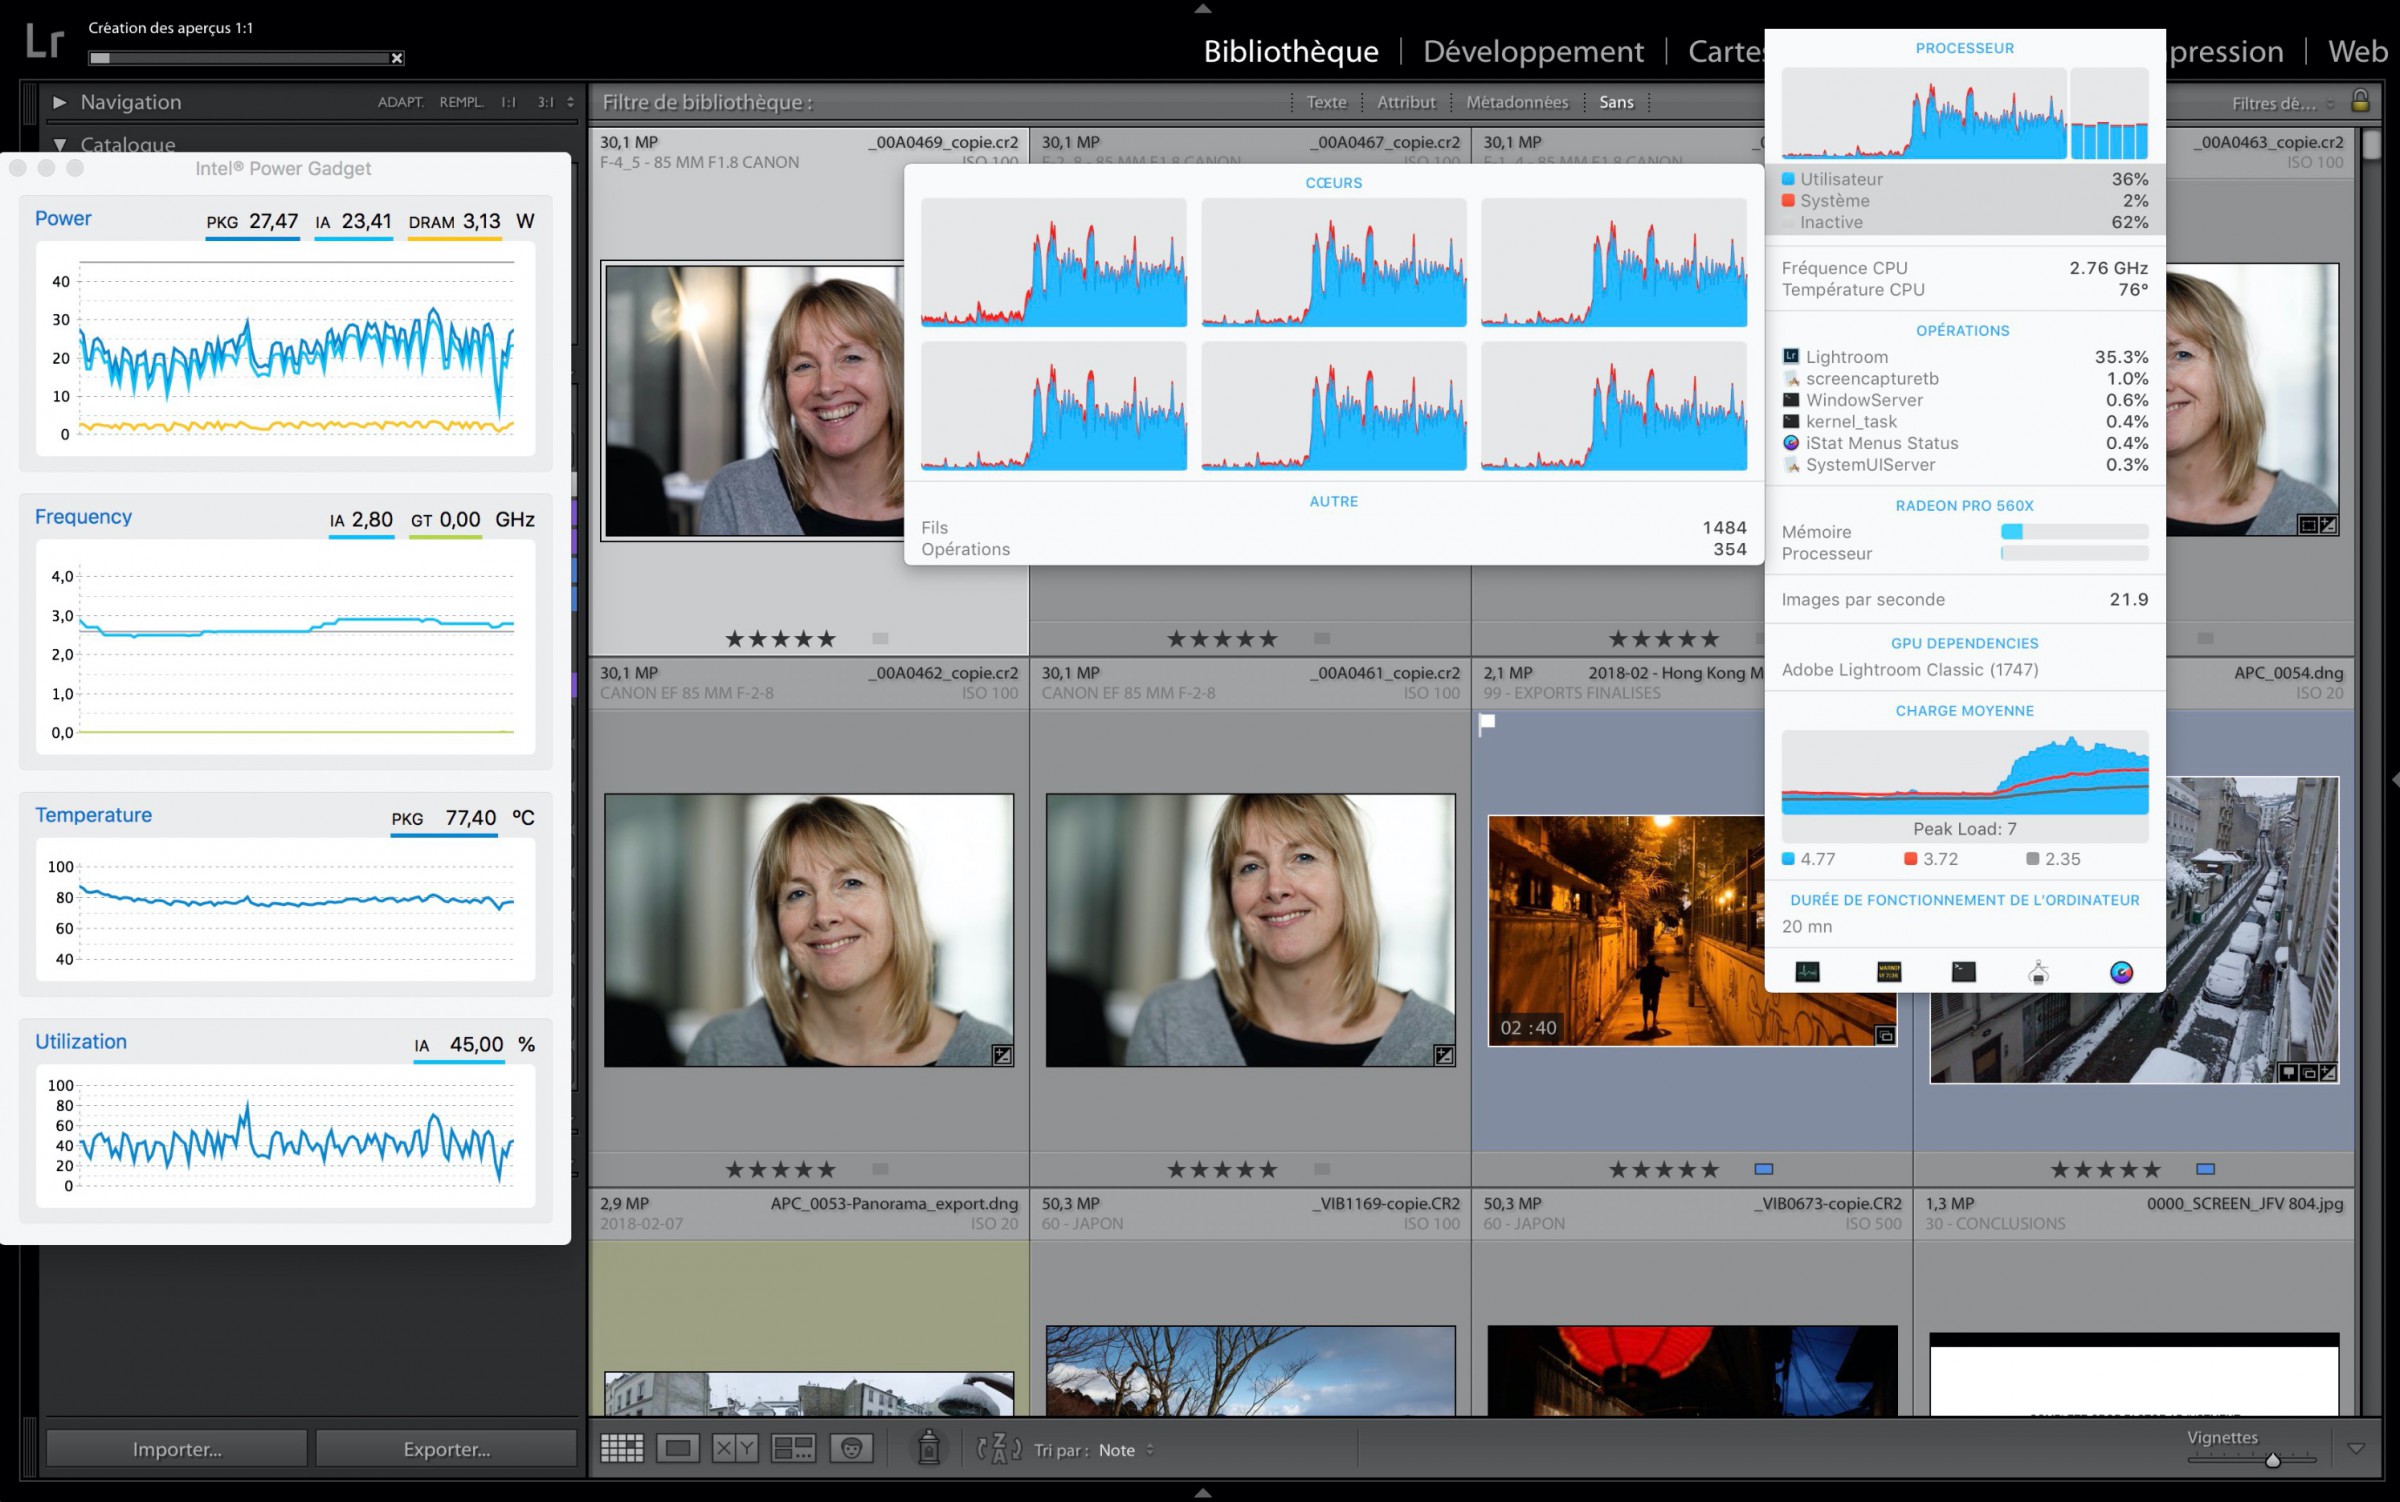Viewport: 2400px width, 1502px height.
Task: Open Compare view (X|Y) icon
Action: pyautogui.click(x=735, y=1448)
